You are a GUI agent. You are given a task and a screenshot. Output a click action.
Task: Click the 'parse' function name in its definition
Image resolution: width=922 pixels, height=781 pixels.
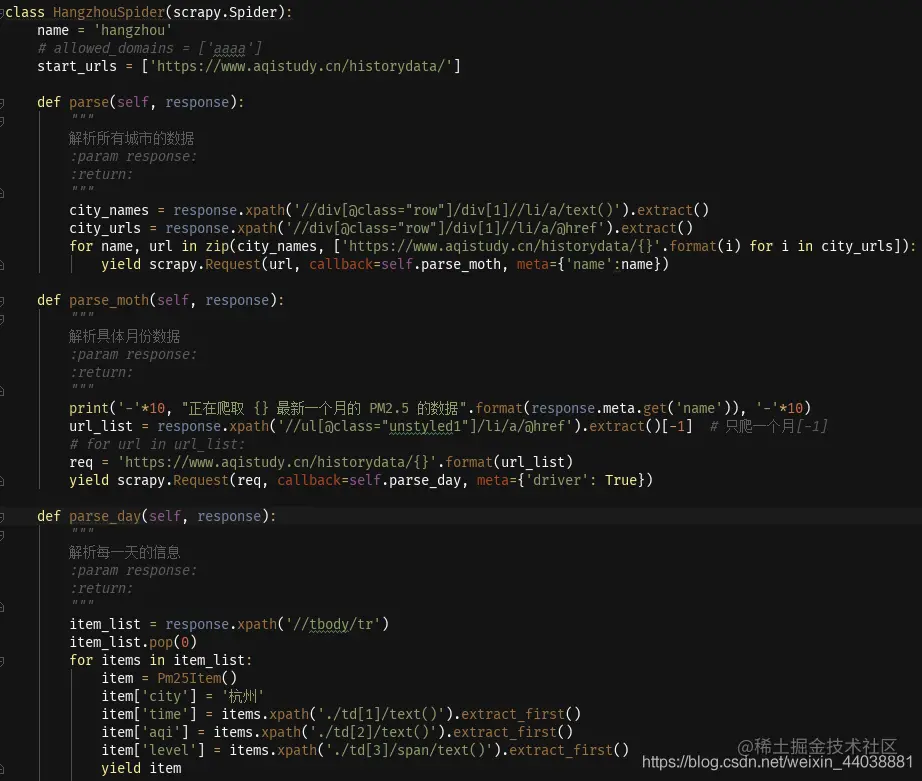point(89,102)
